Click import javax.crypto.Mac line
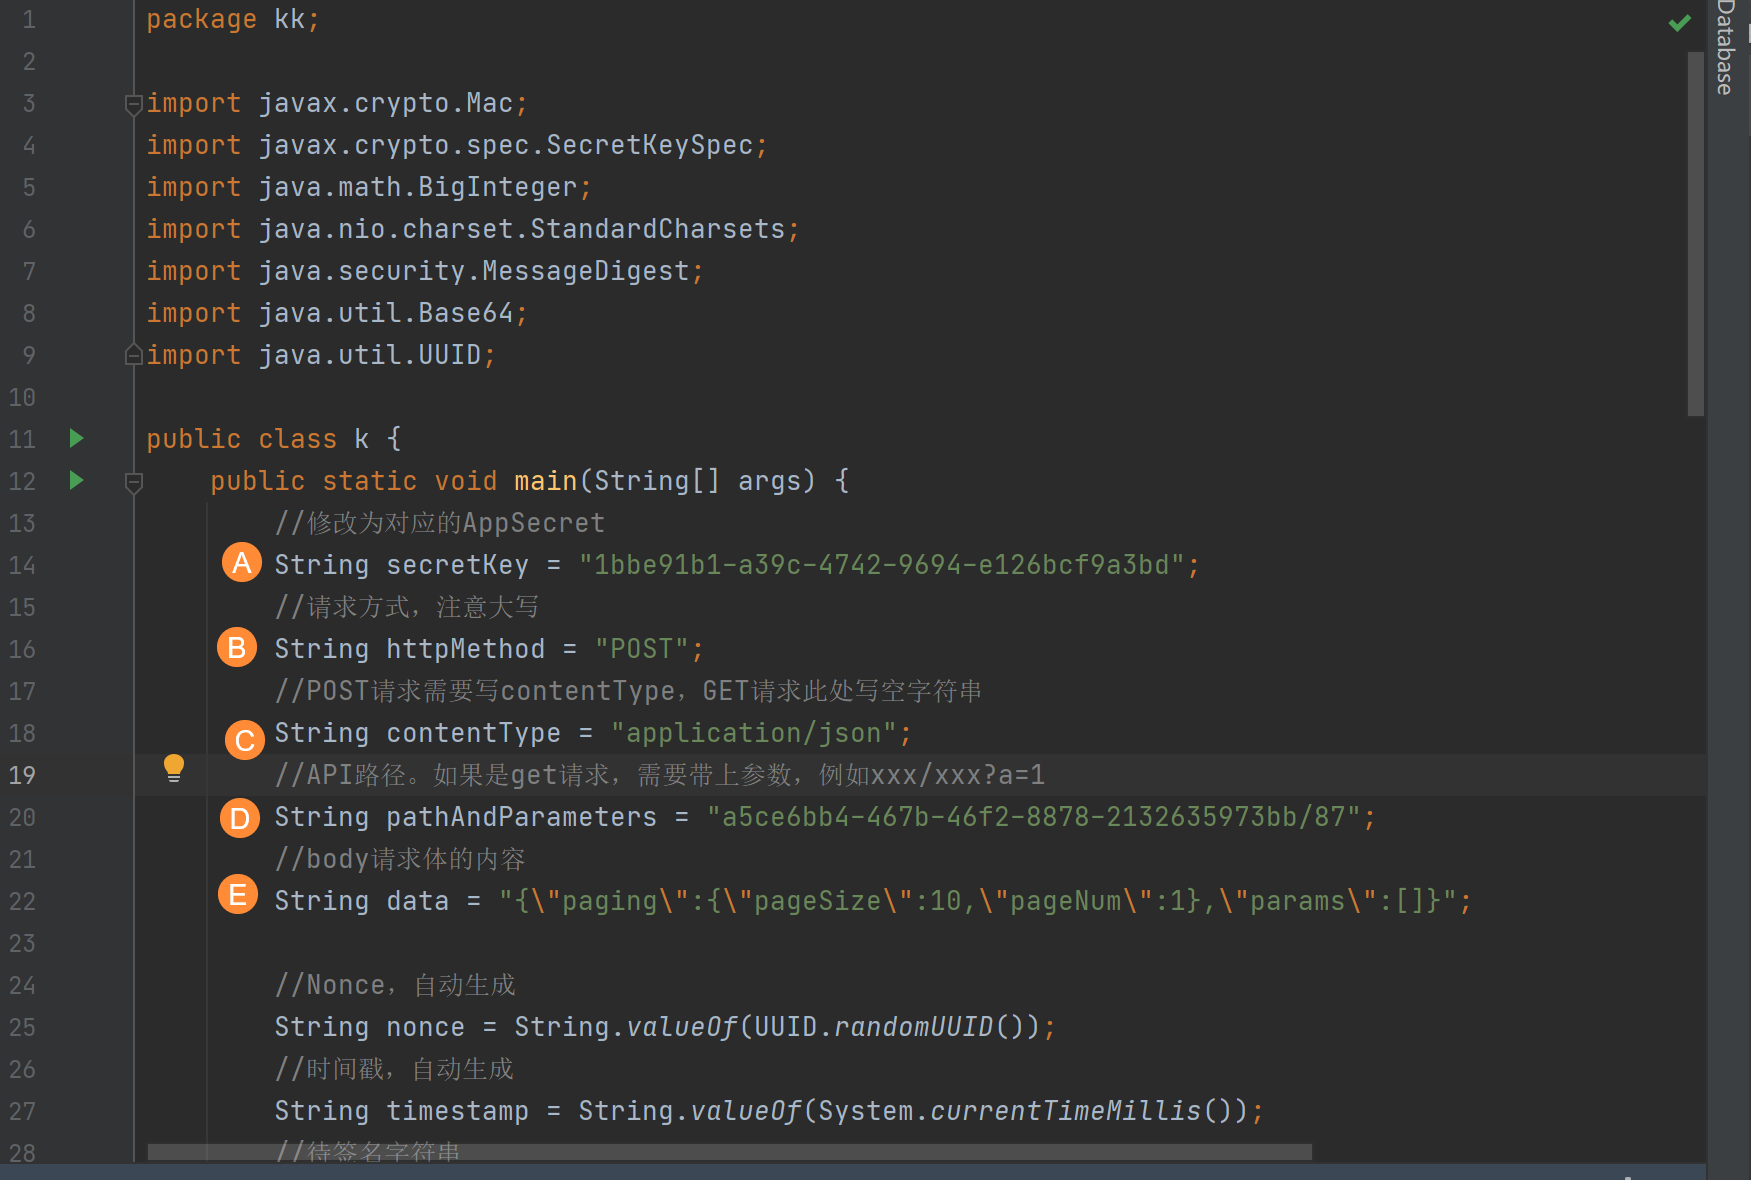This screenshot has height=1180, width=1751. coord(337,103)
